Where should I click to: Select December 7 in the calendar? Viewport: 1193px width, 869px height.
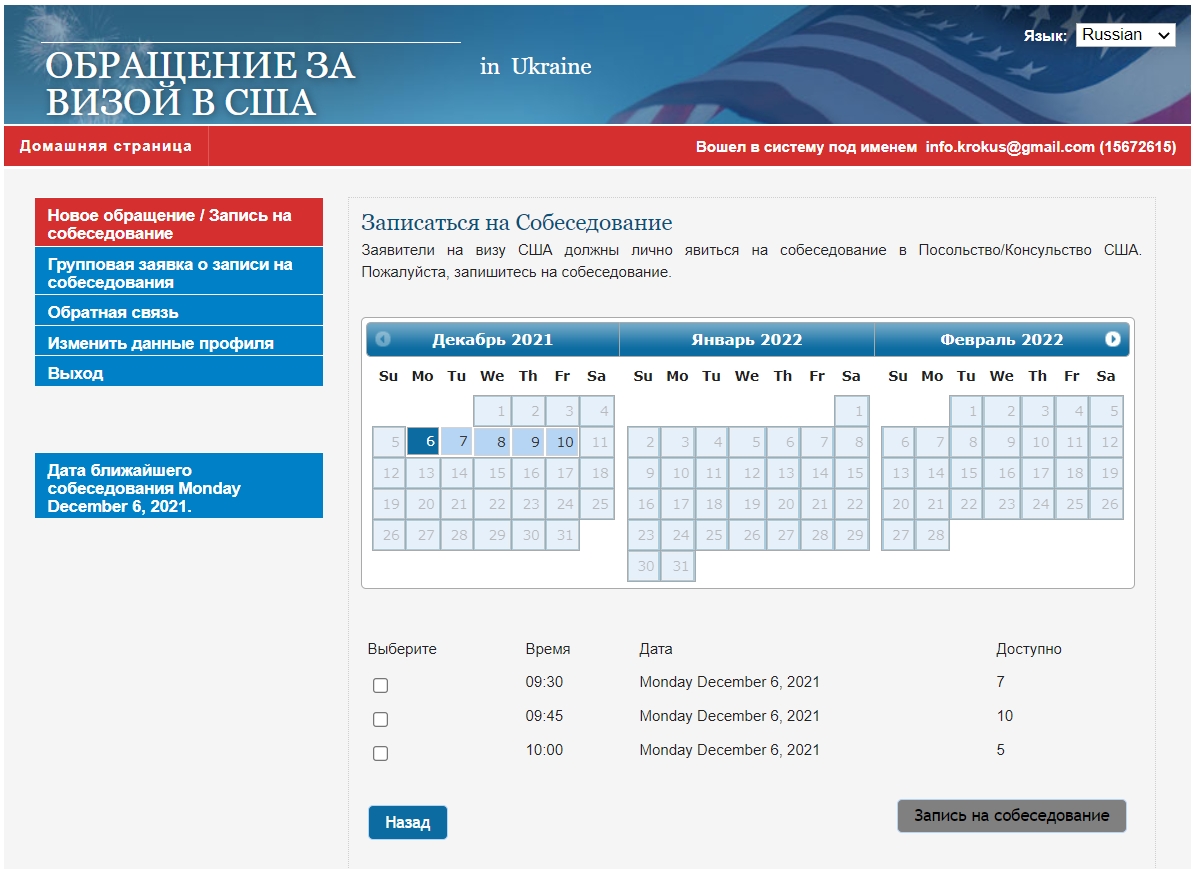point(457,441)
